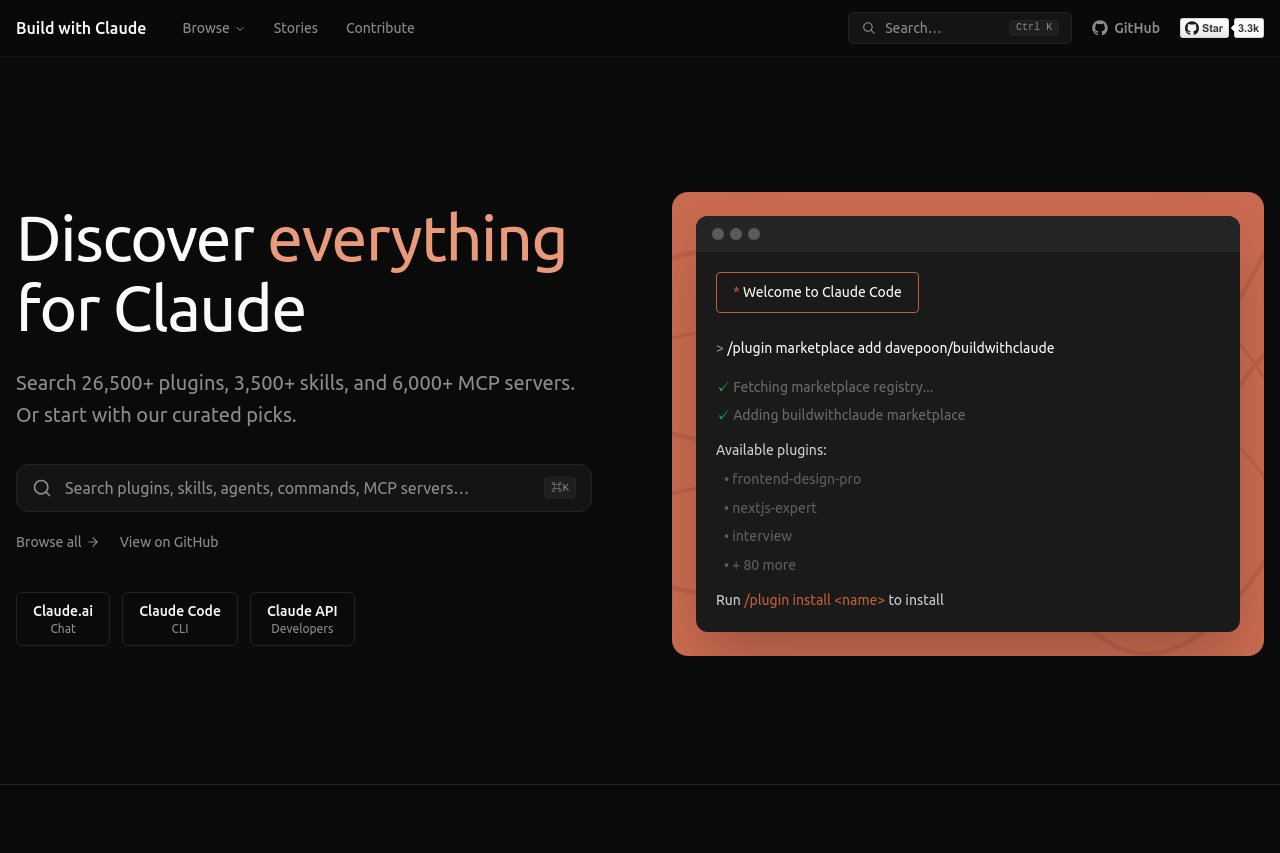Click the magnifier icon in the header search box
1280x853 pixels.
869,28
